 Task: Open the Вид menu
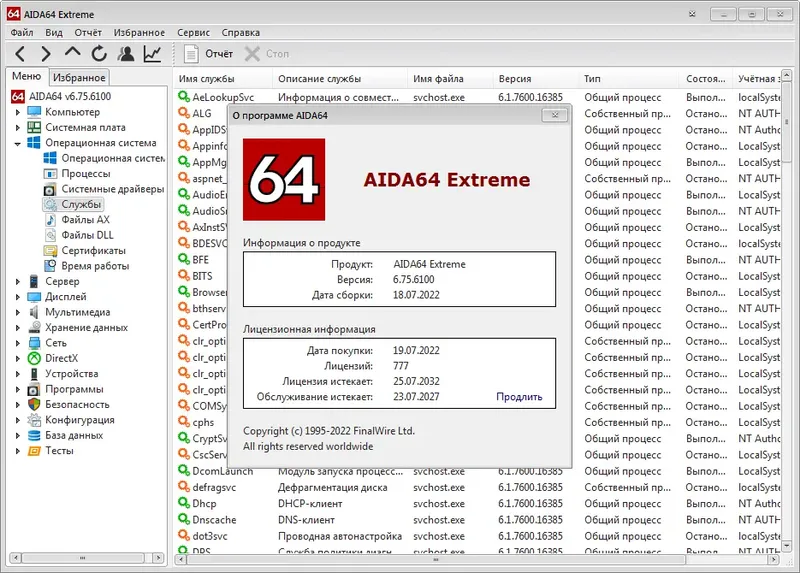coord(54,32)
